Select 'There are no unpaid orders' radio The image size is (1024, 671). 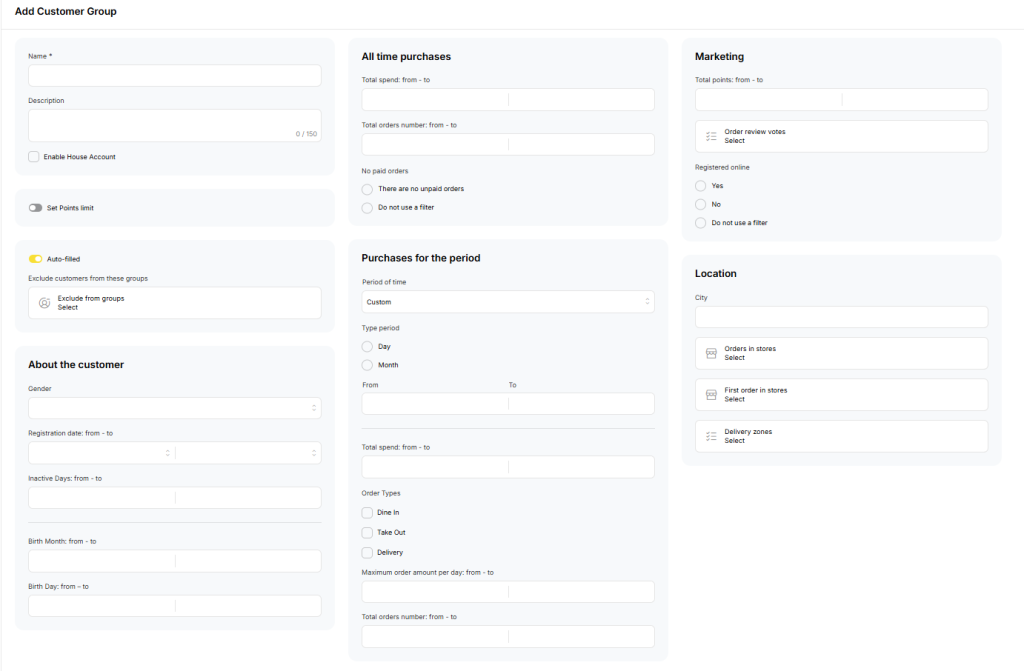367,189
